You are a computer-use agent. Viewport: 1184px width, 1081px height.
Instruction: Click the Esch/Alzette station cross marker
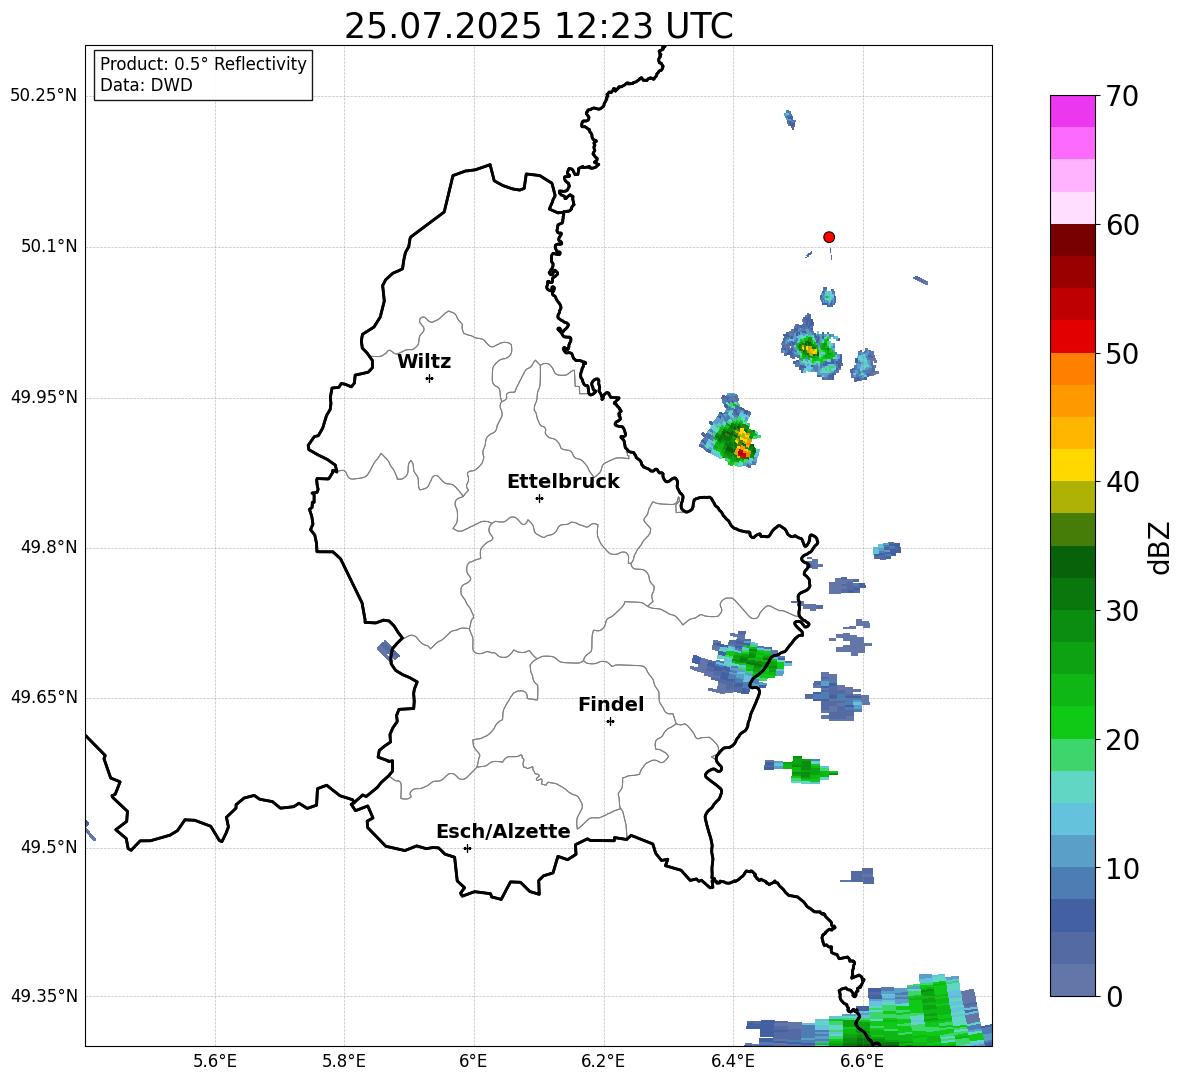(x=467, y=848)
